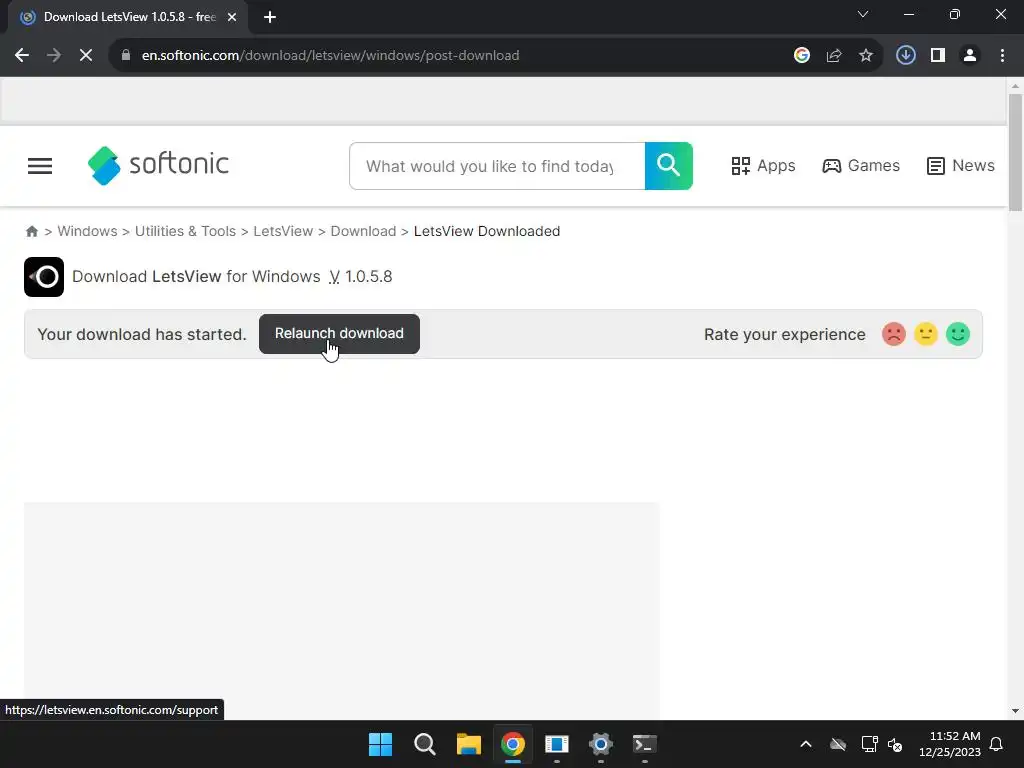
Task: Click the Chrome taskbar icon
Action: tap(513, 744)
